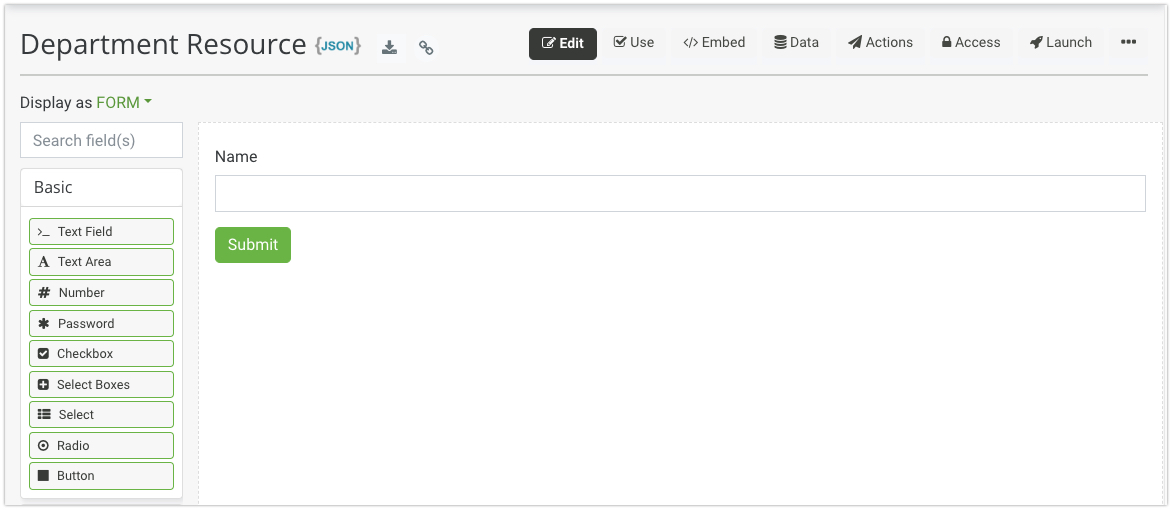Go to the Embed tab
The height and width of the screenshot is (510, 1172).
(714, 43)
